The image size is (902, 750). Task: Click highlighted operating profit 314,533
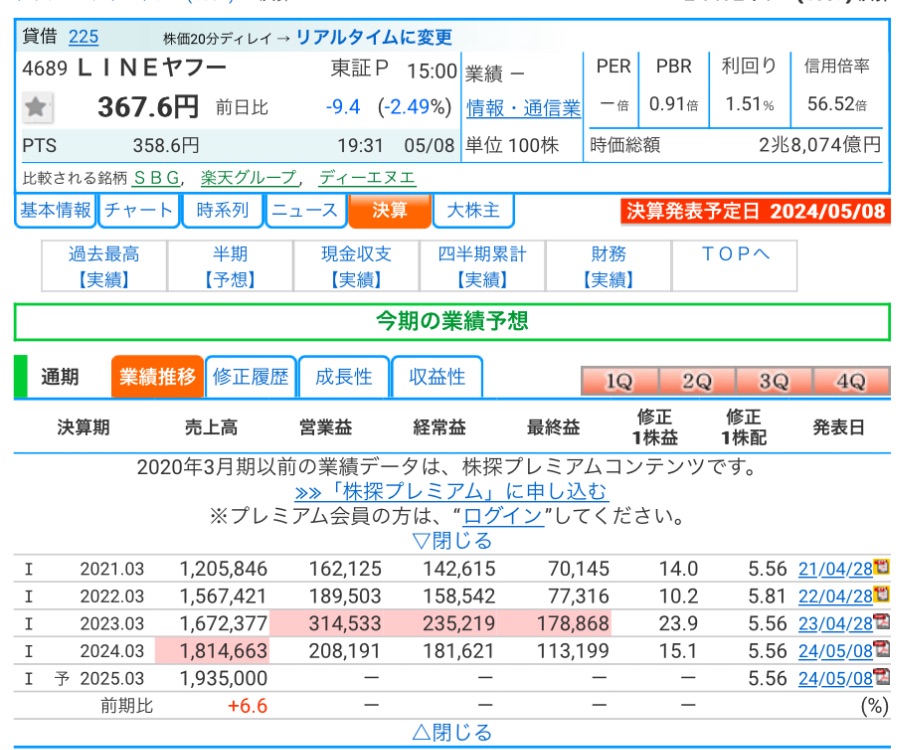click(x=345, y=623)
